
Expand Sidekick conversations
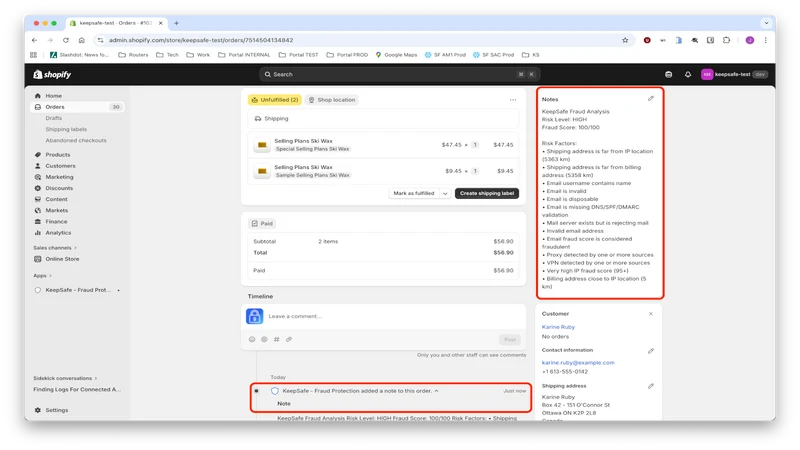click(65, 378)
